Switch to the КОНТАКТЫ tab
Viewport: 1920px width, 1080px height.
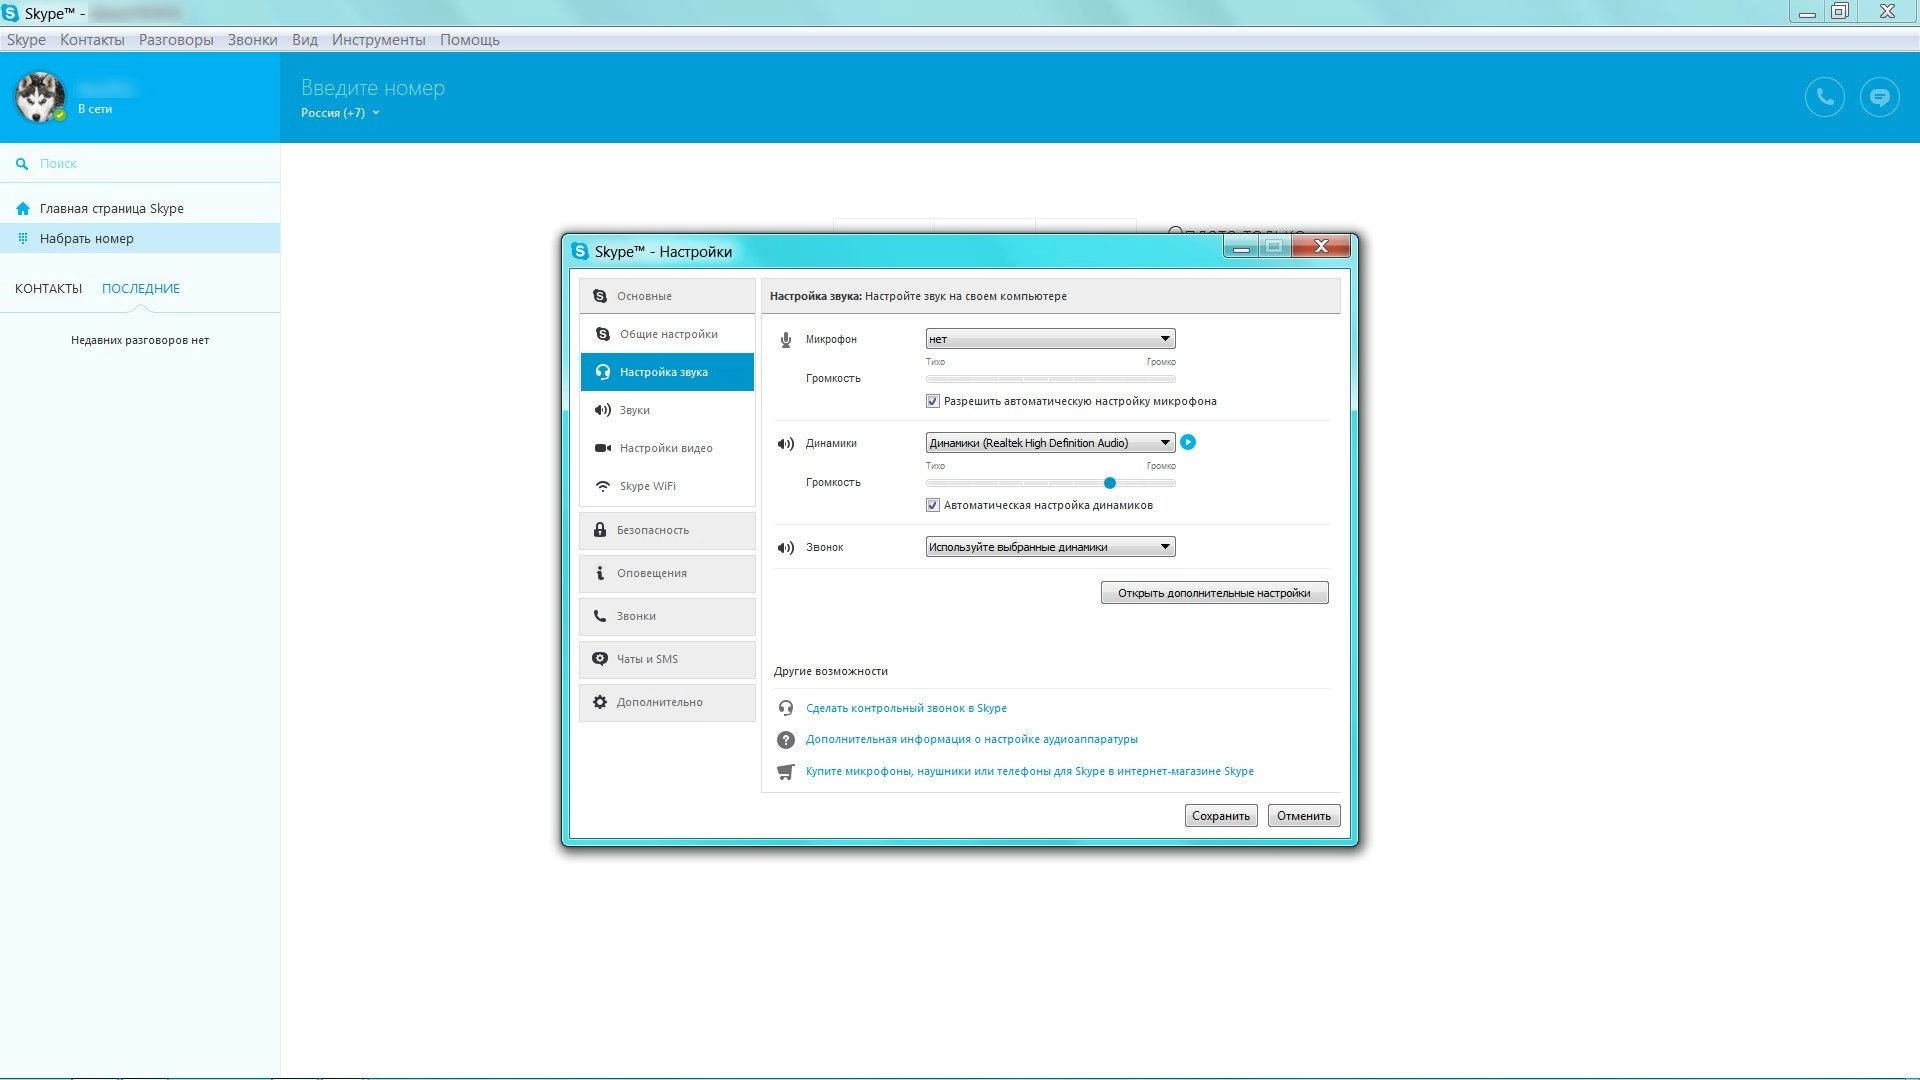[x=48, y=289]
